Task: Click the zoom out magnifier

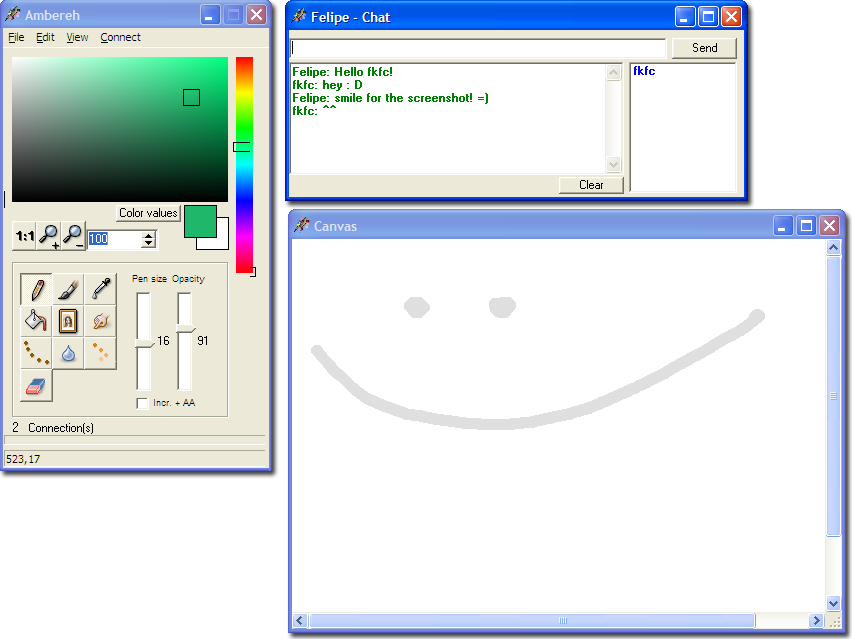Action: coord(72,237)
